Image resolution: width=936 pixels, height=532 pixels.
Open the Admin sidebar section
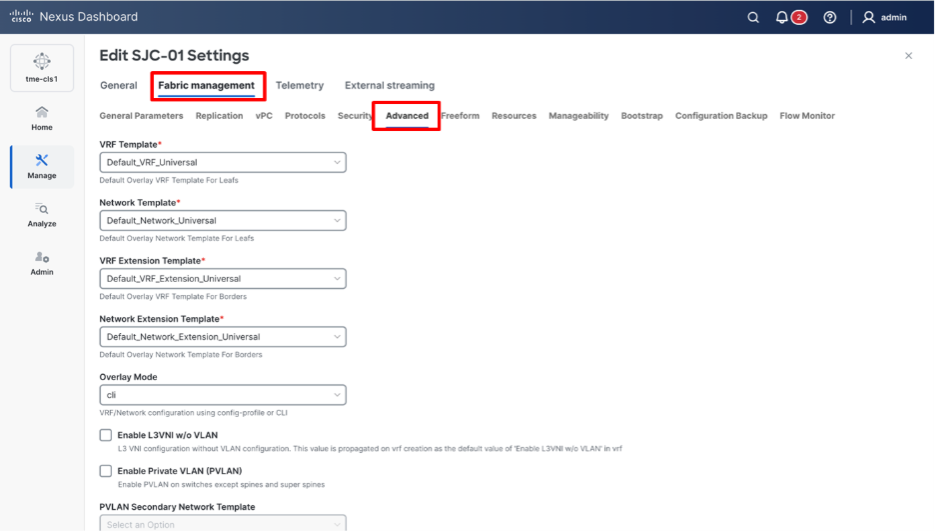(x=42, y=263)
